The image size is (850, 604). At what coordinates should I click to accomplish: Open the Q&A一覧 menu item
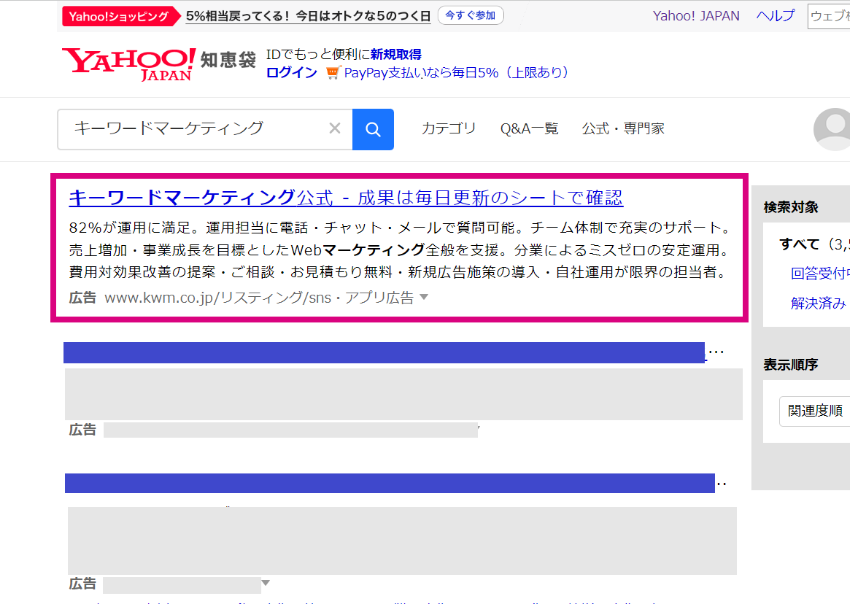529,128
